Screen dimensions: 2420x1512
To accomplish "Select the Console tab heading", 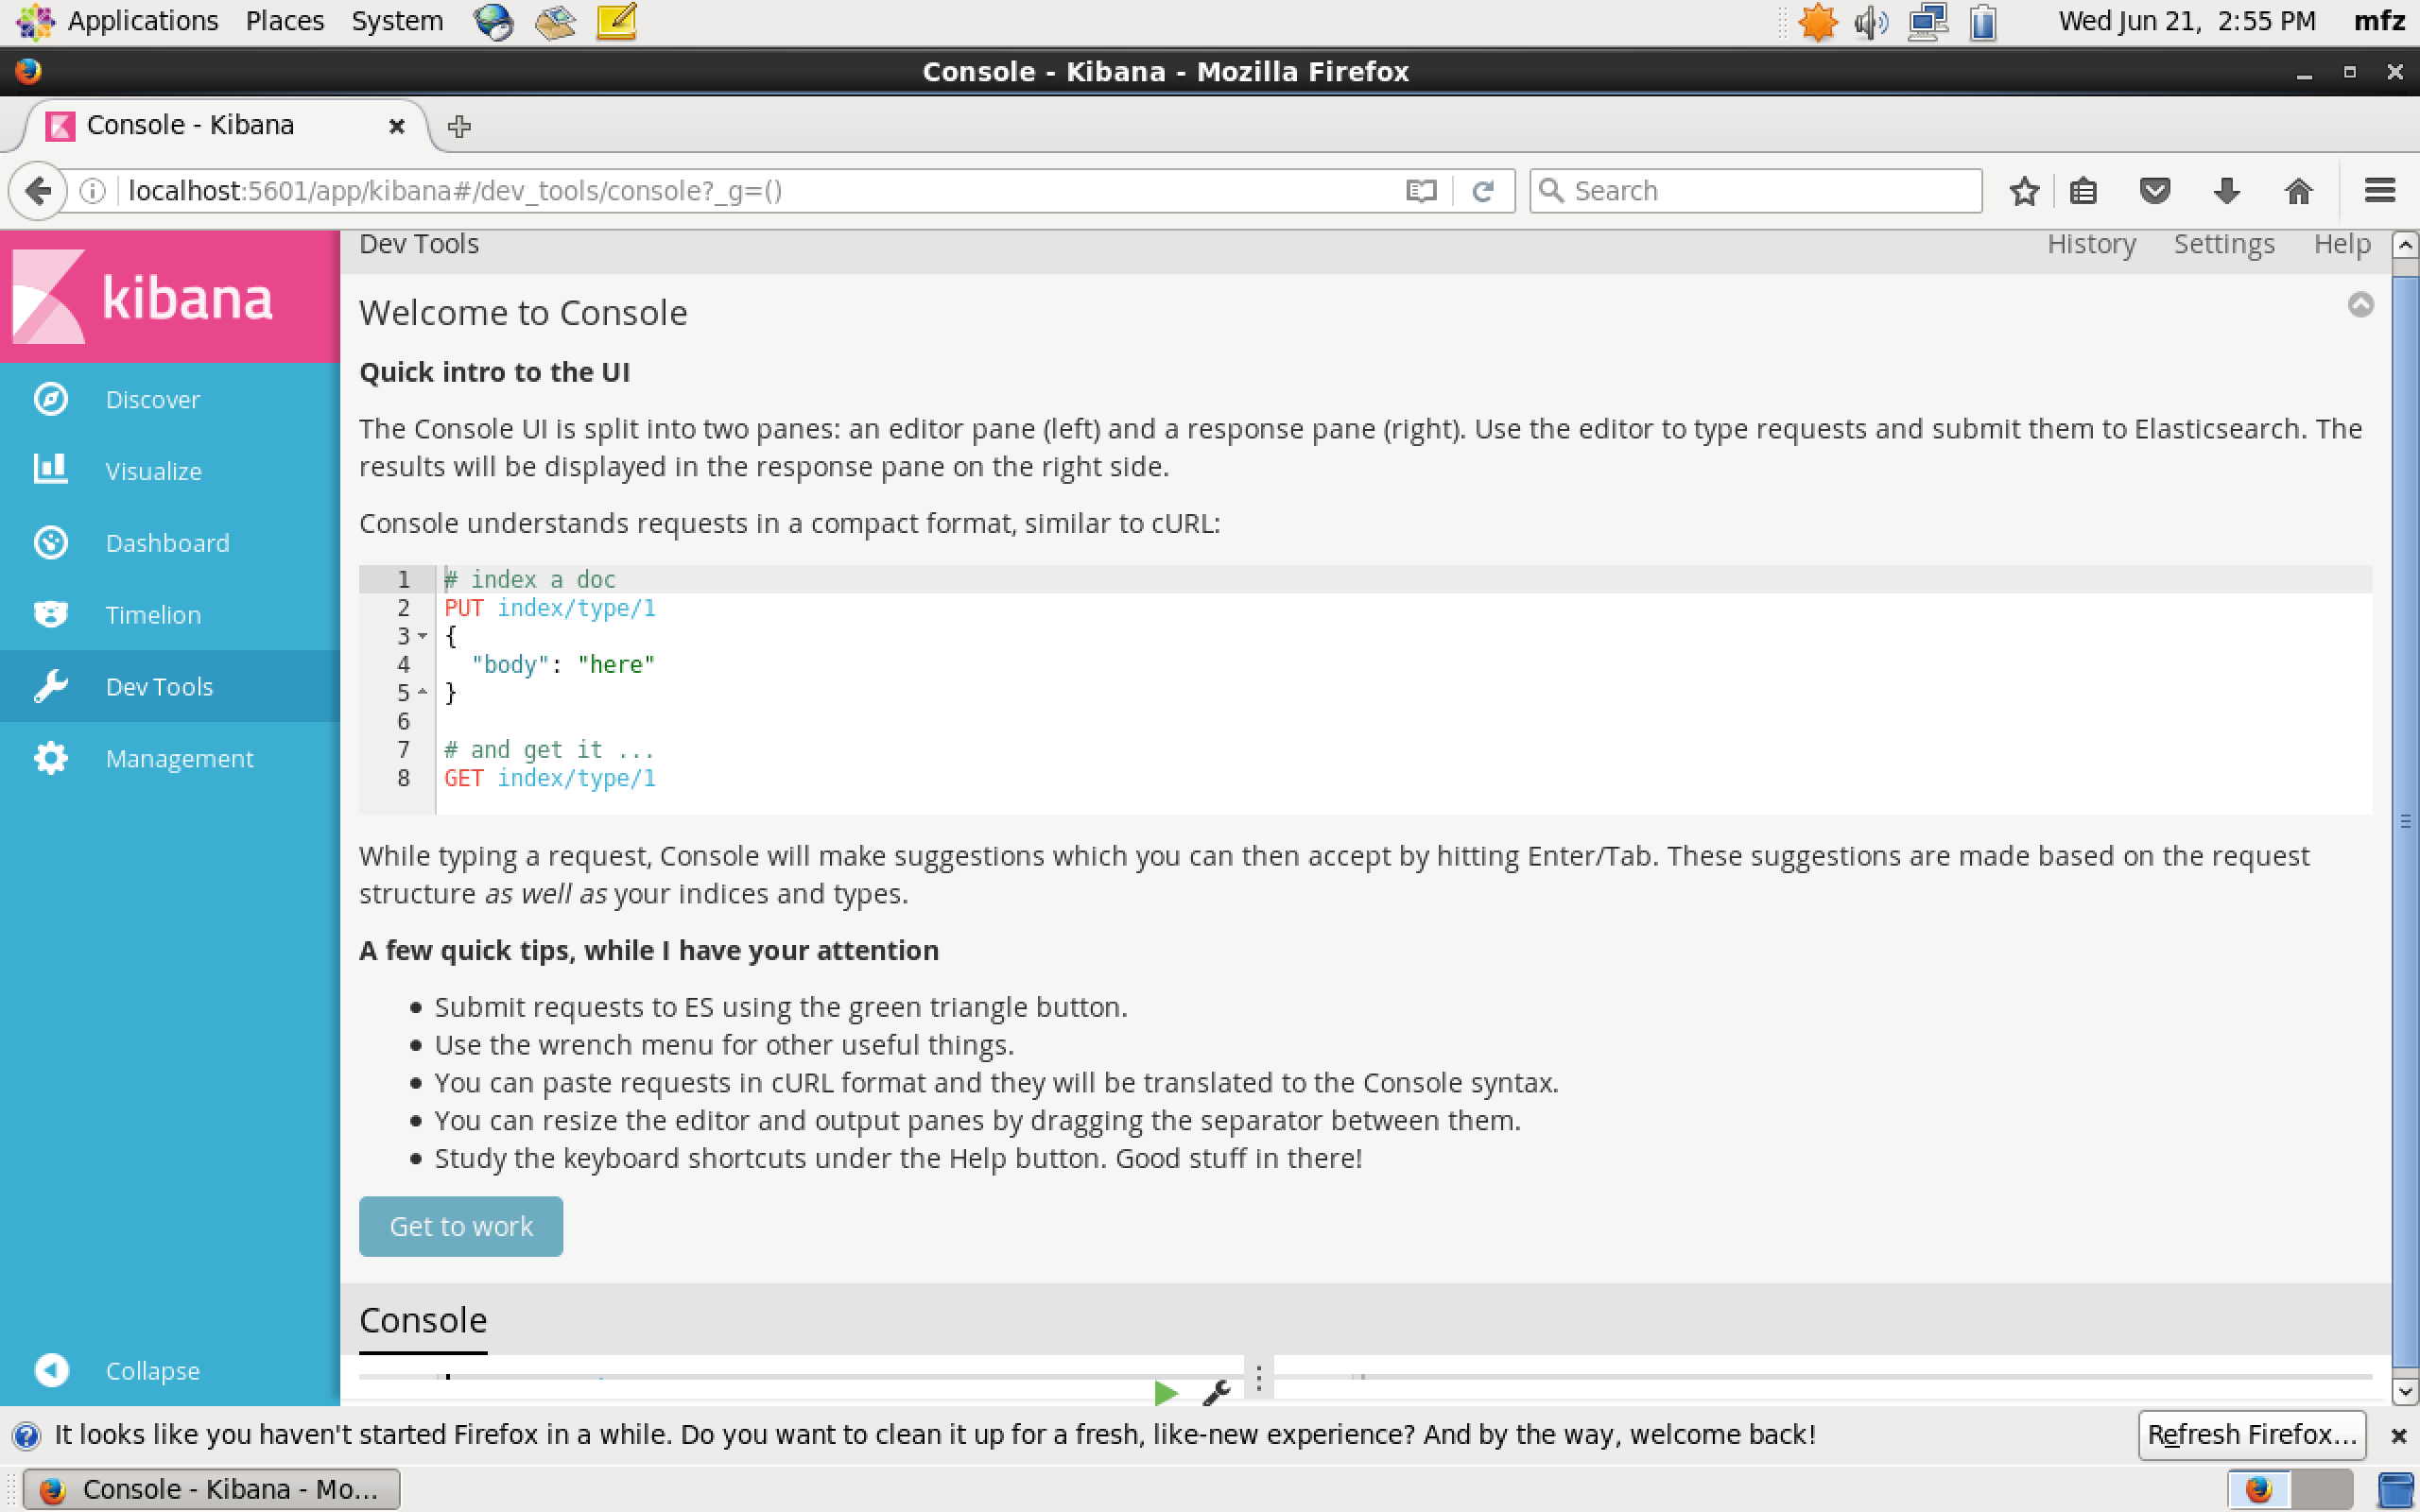I will point(423,1321).
